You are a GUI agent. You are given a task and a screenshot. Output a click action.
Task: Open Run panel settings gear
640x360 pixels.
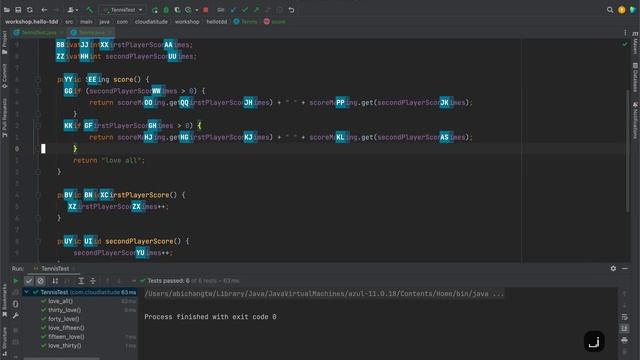pos(613,269)
